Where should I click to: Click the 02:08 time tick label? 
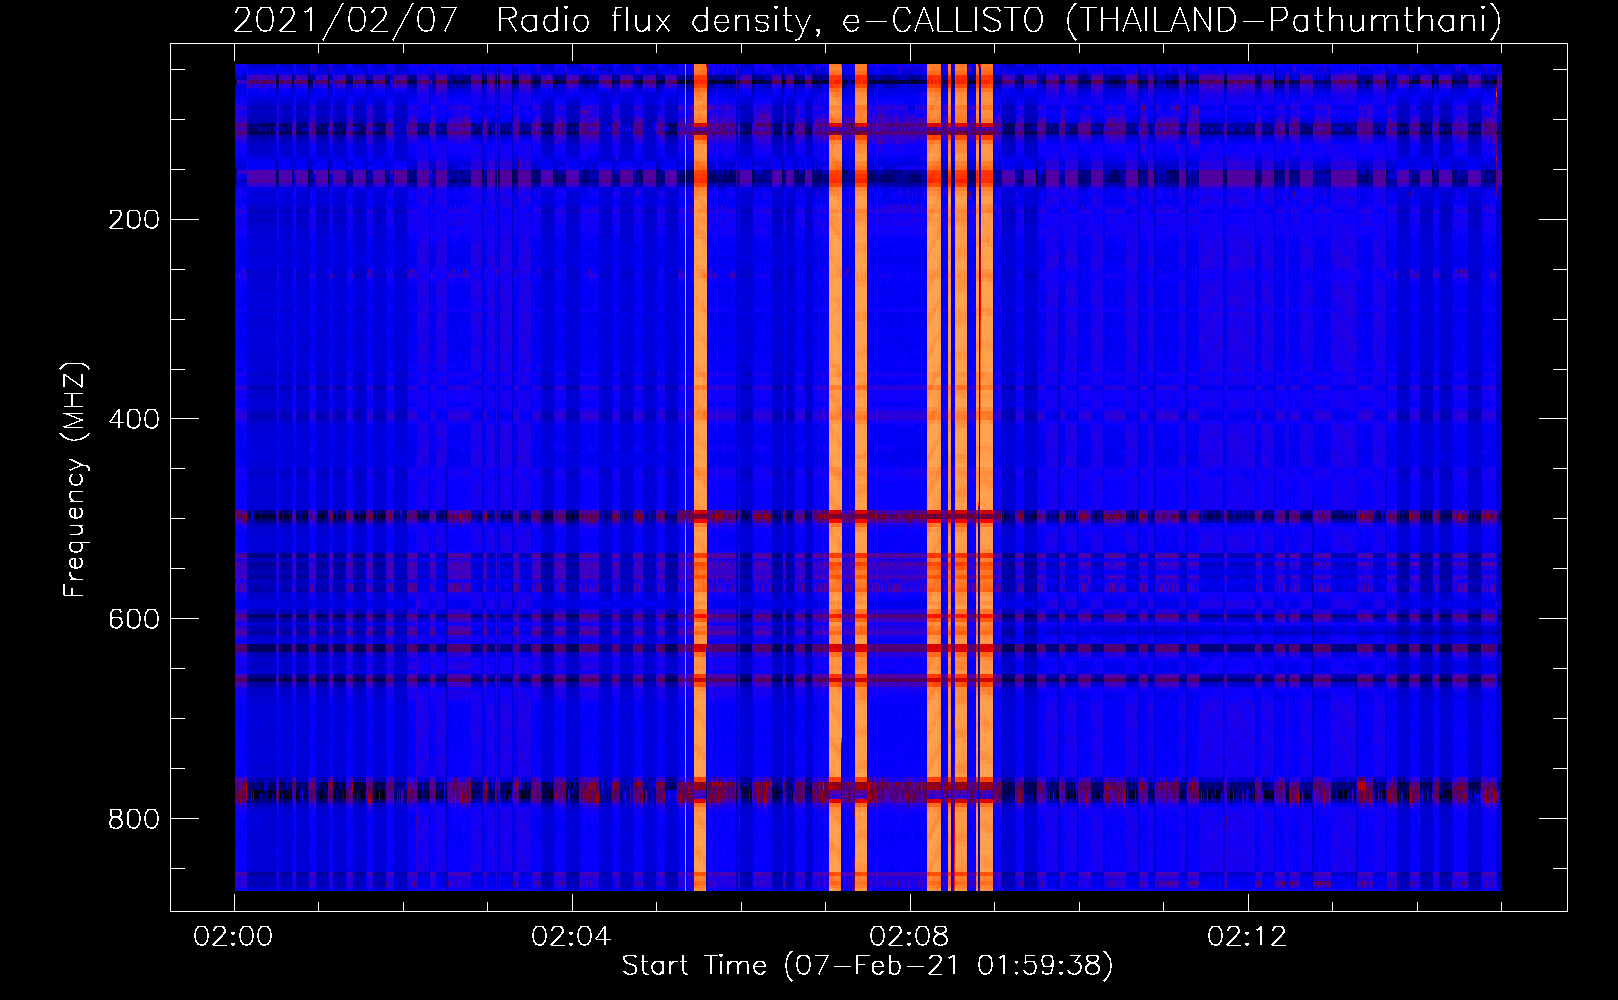pyautogui.click(x=910, y=936)
